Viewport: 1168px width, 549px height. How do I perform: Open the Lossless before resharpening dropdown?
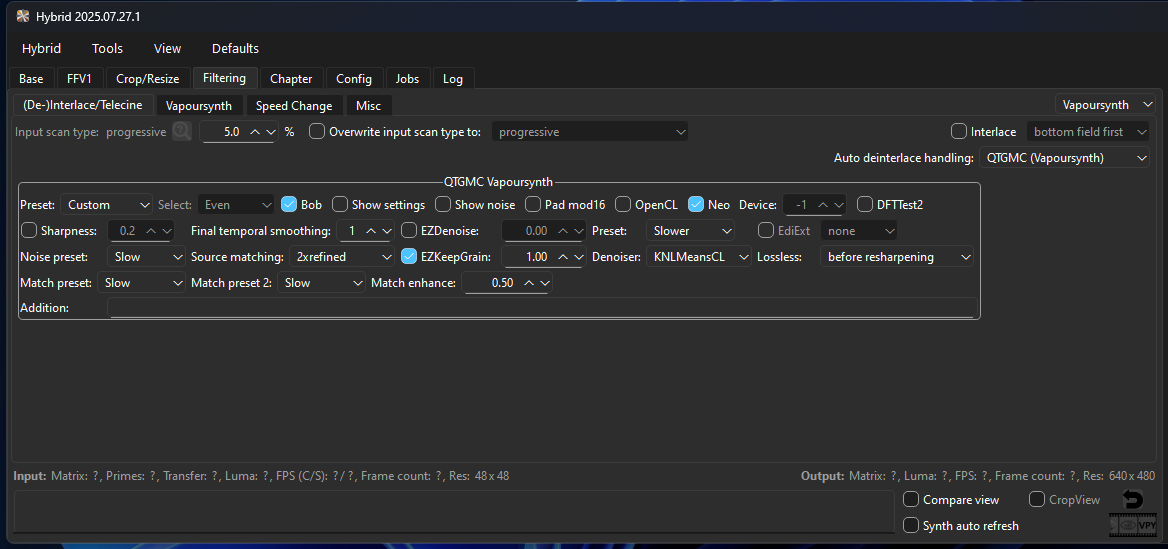pos(896,256)
